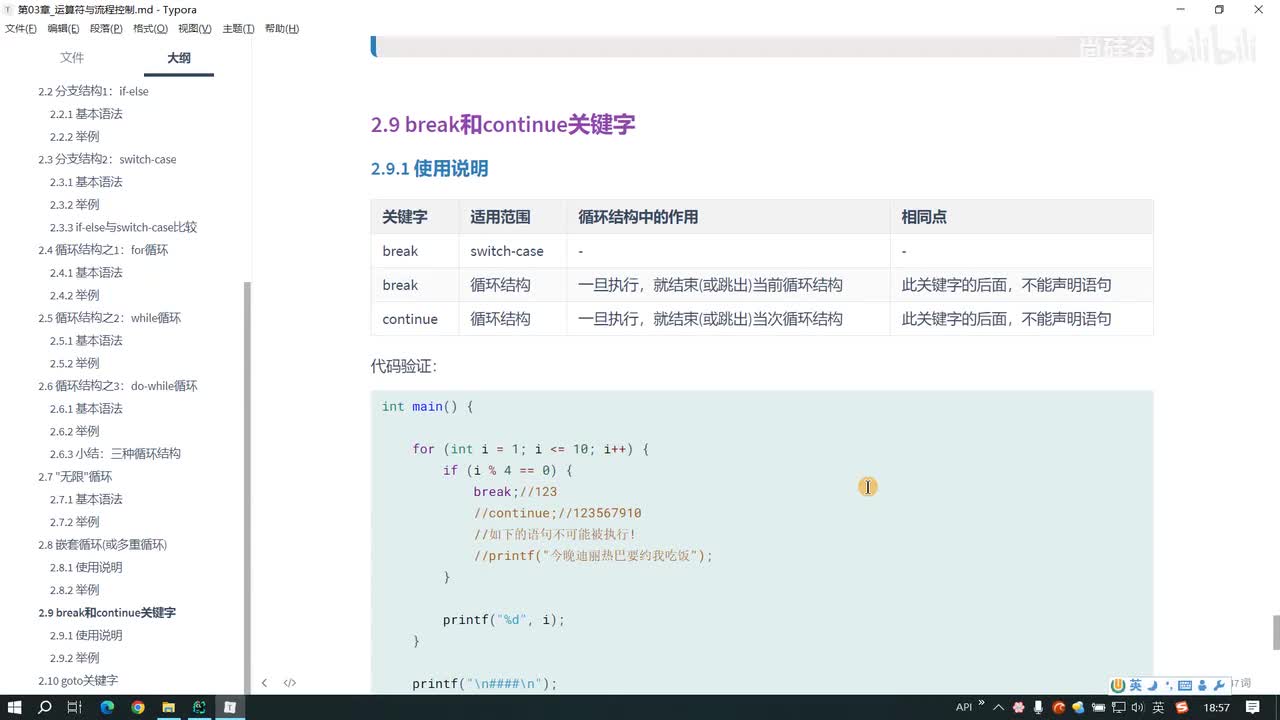Open Task View on the taskbar
Image resolution: width=1280 pixels, height=720 pixels.
(x=75, y=707)
